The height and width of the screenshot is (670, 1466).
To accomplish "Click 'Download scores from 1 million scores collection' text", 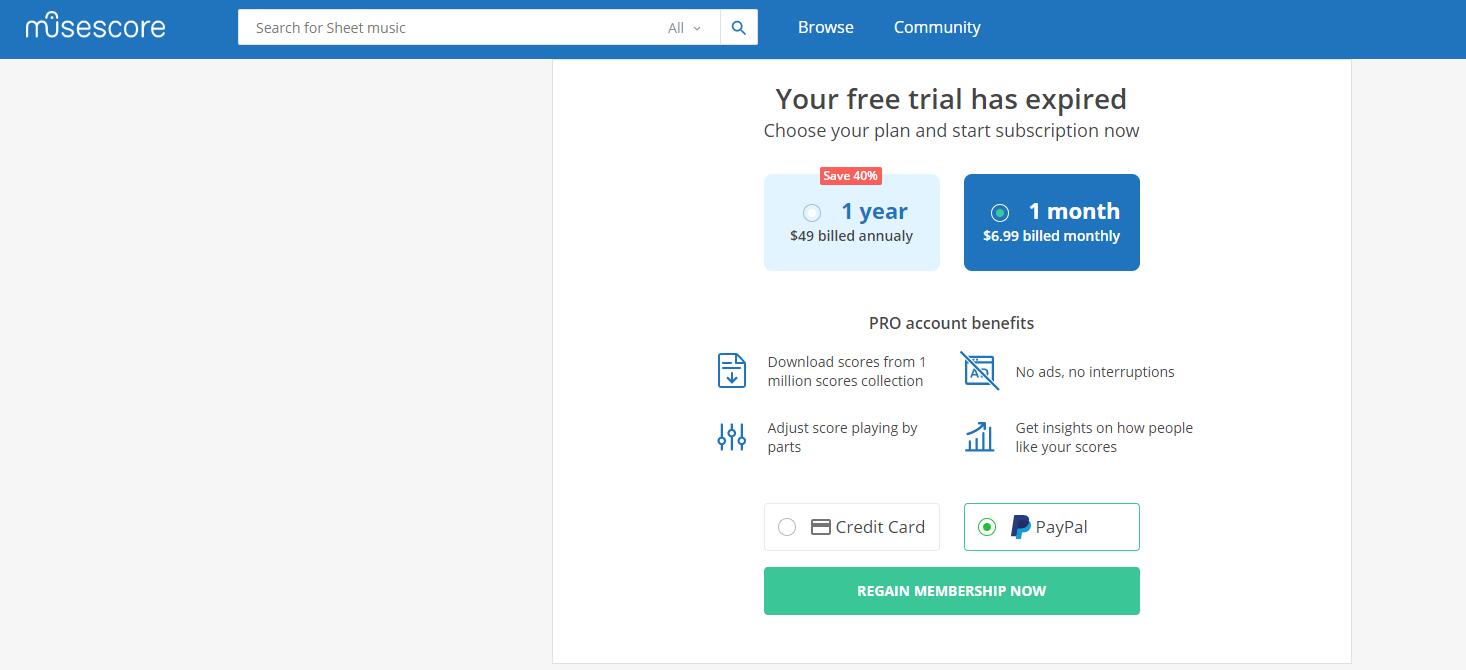I will tap(847, 371).
